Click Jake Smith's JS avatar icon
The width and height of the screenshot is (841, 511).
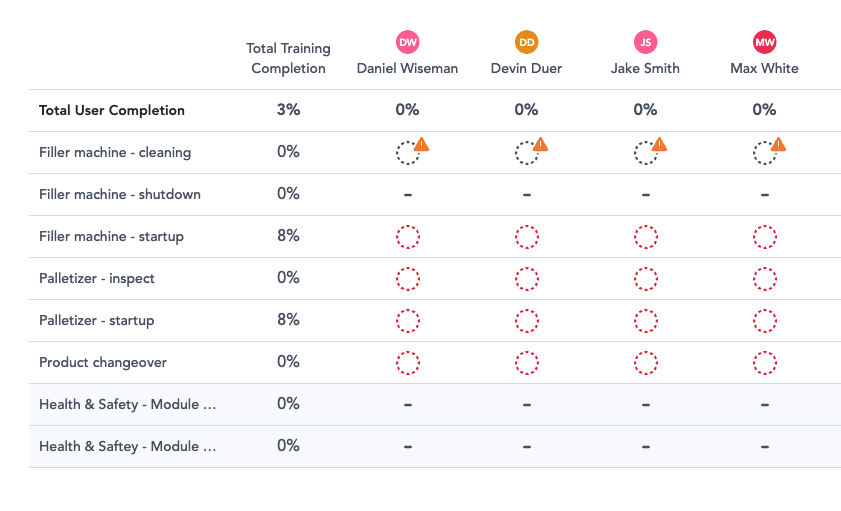646,42
